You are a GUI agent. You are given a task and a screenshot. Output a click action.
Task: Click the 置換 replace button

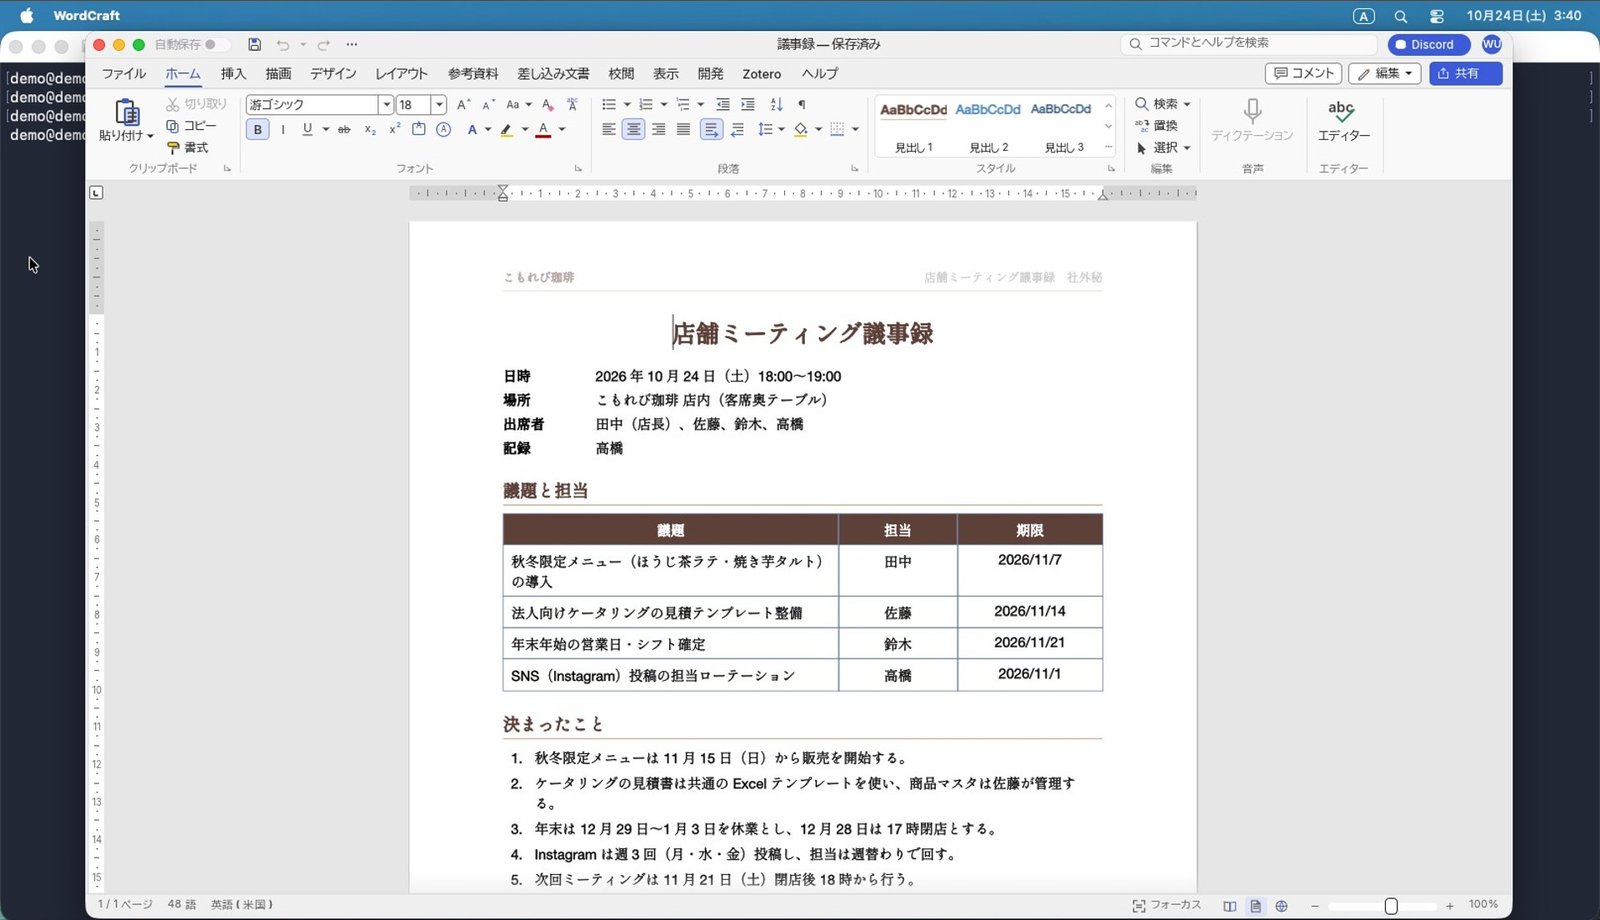pos(1156,126)
